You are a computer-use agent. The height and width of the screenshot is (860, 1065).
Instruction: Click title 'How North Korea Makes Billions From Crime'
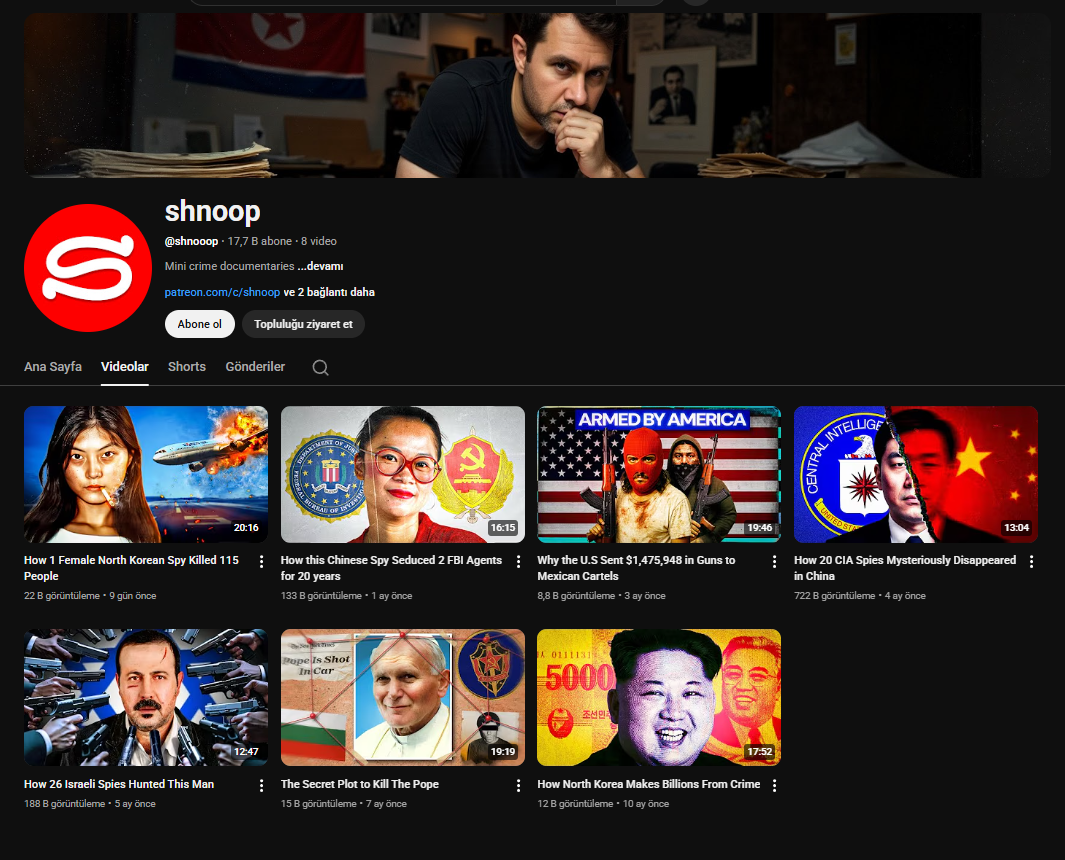pyautogui.click(x=649, y=784)
